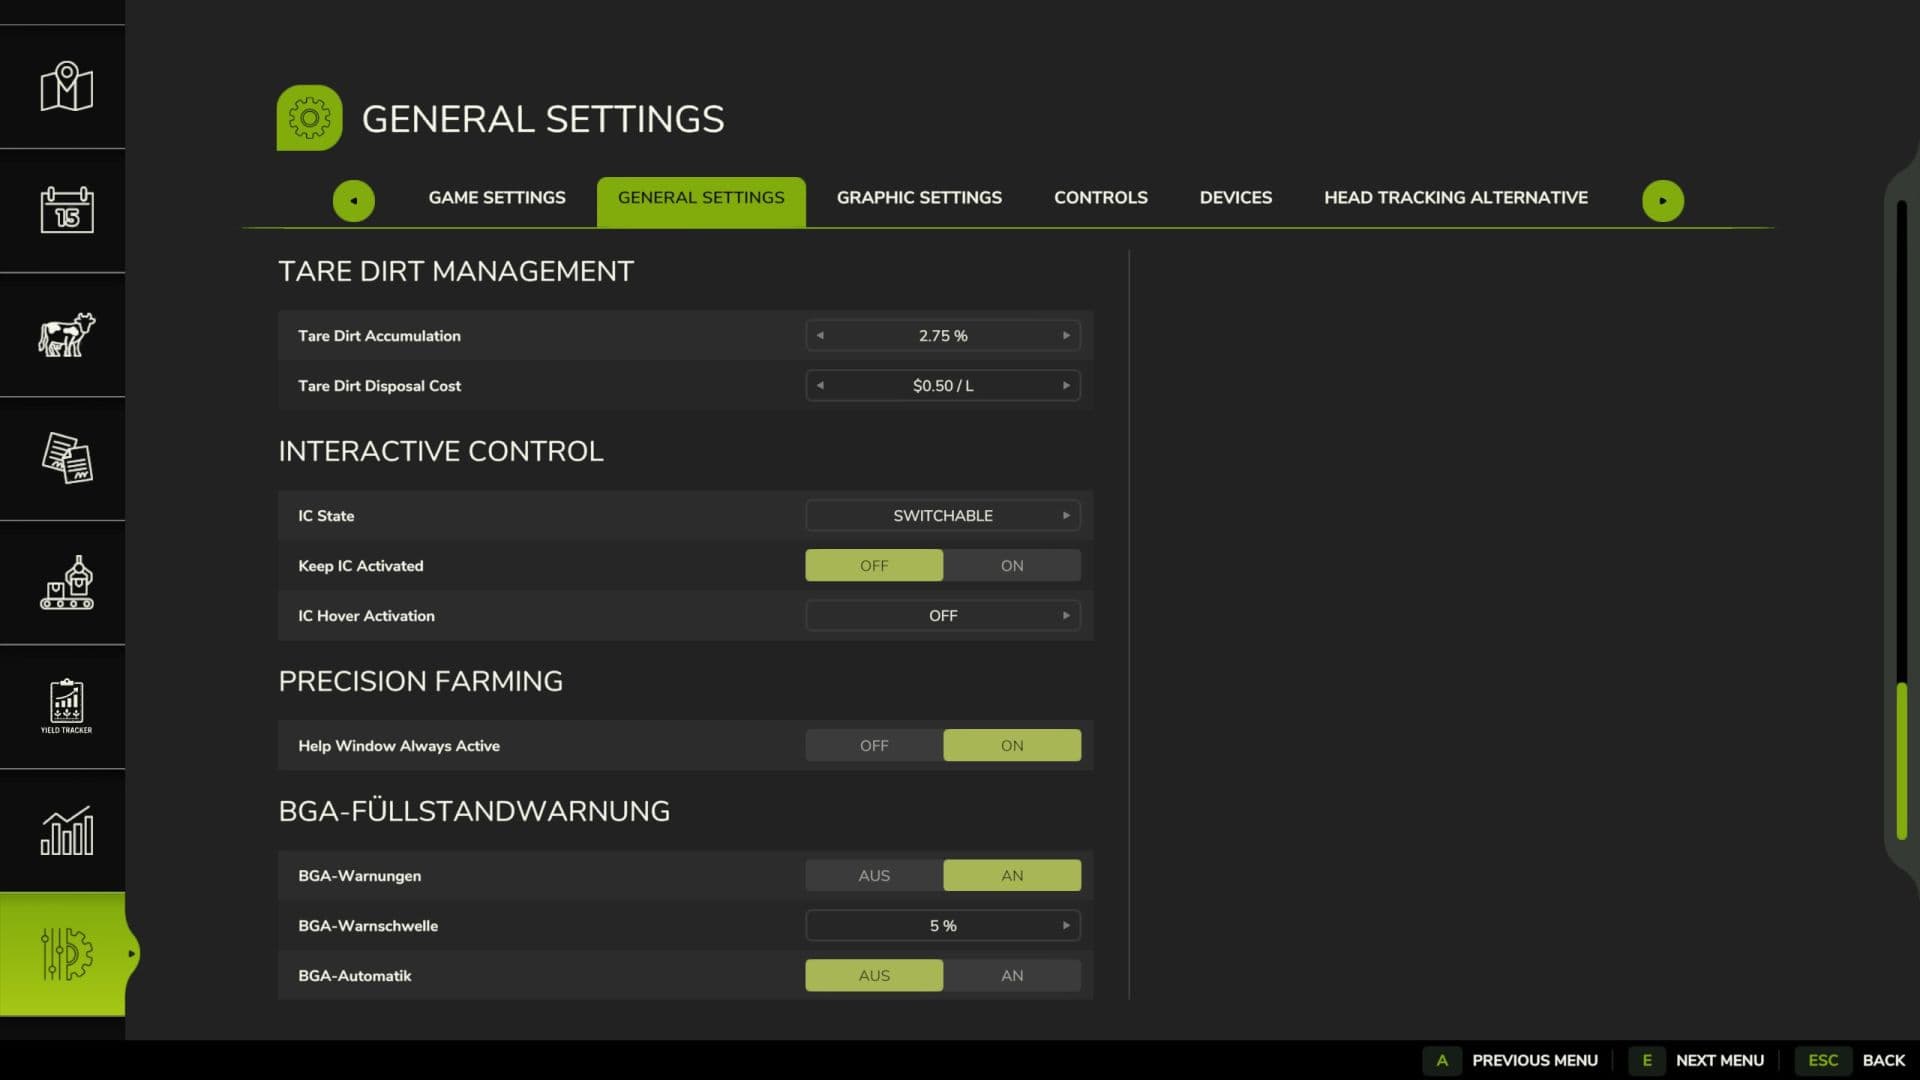Open the production chains icon

pos(66,582)
